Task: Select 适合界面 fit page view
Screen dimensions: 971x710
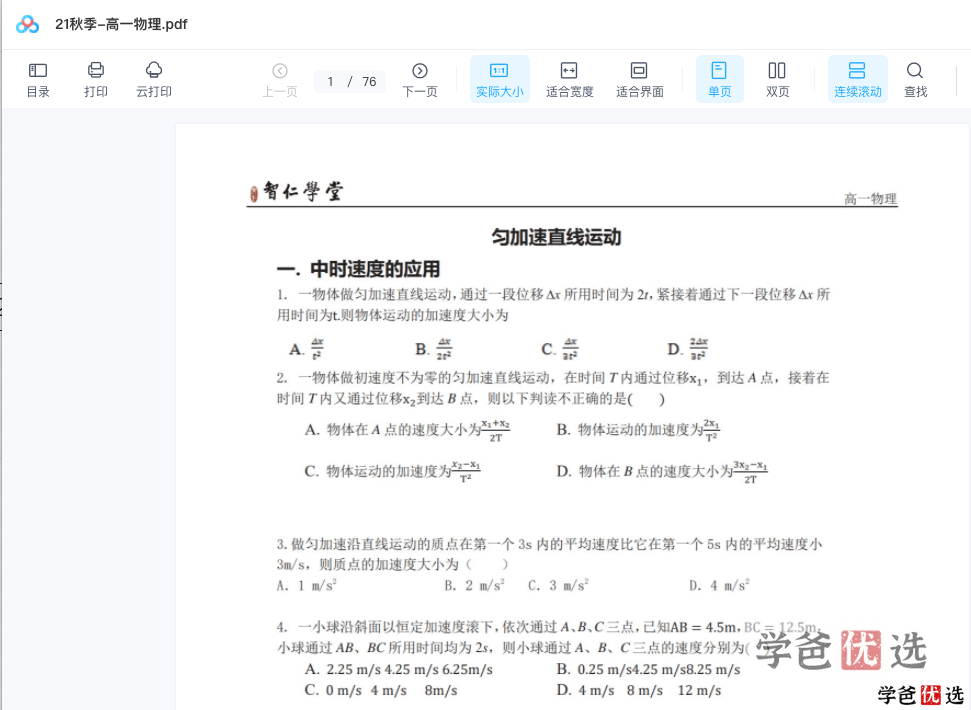Action: (640, 80)
